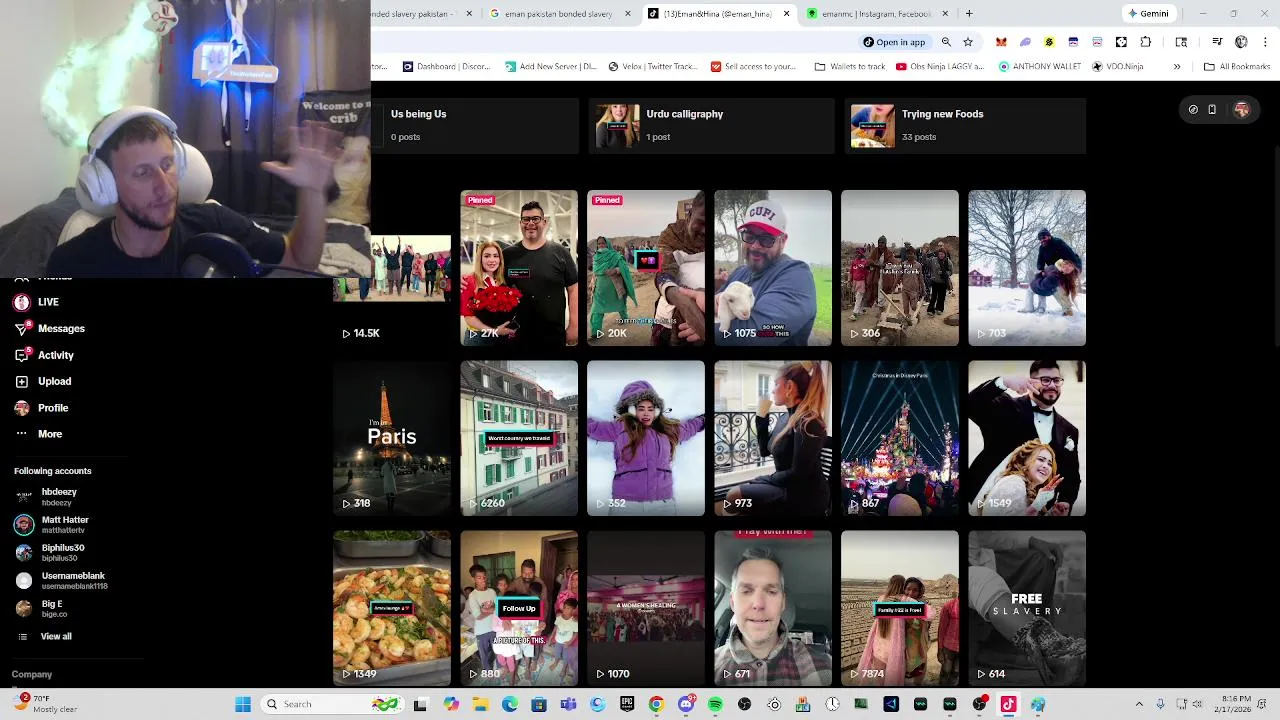Open pinned video with 27K views
The width and height of the screenshot is (1280, 720).
519,268
